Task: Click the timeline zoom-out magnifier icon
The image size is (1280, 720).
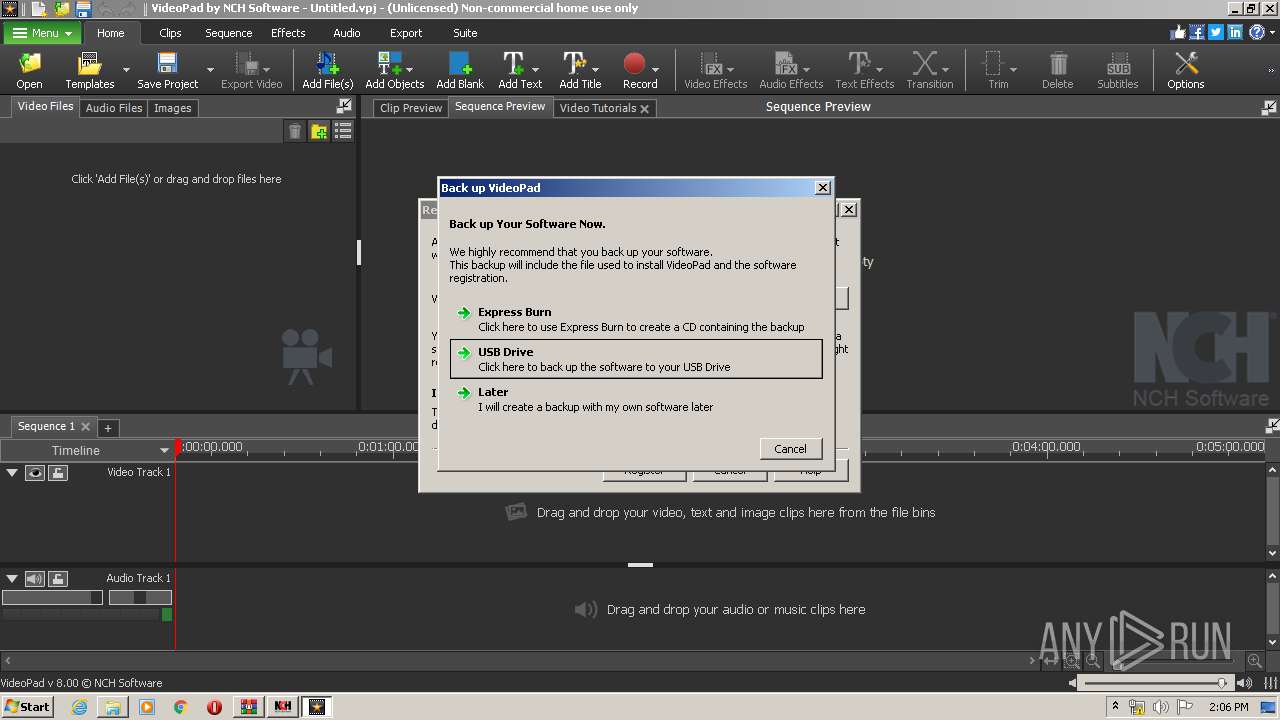Action: click(1093, 661)
